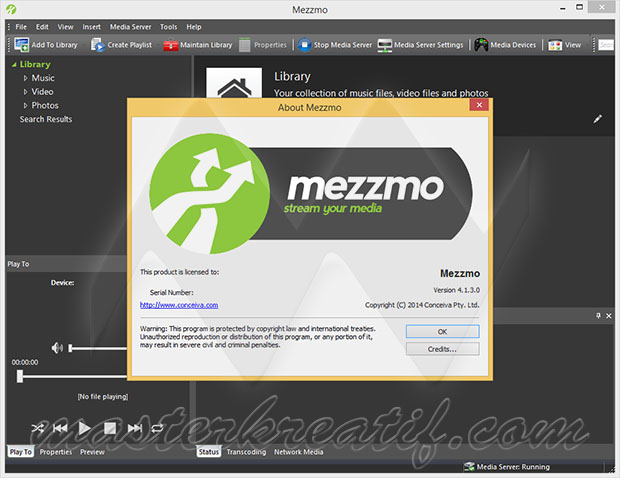The width and height of the screenshot is (620, 478).
Task: Click the search field in toolbar
Action: click(x=606, y=45)
